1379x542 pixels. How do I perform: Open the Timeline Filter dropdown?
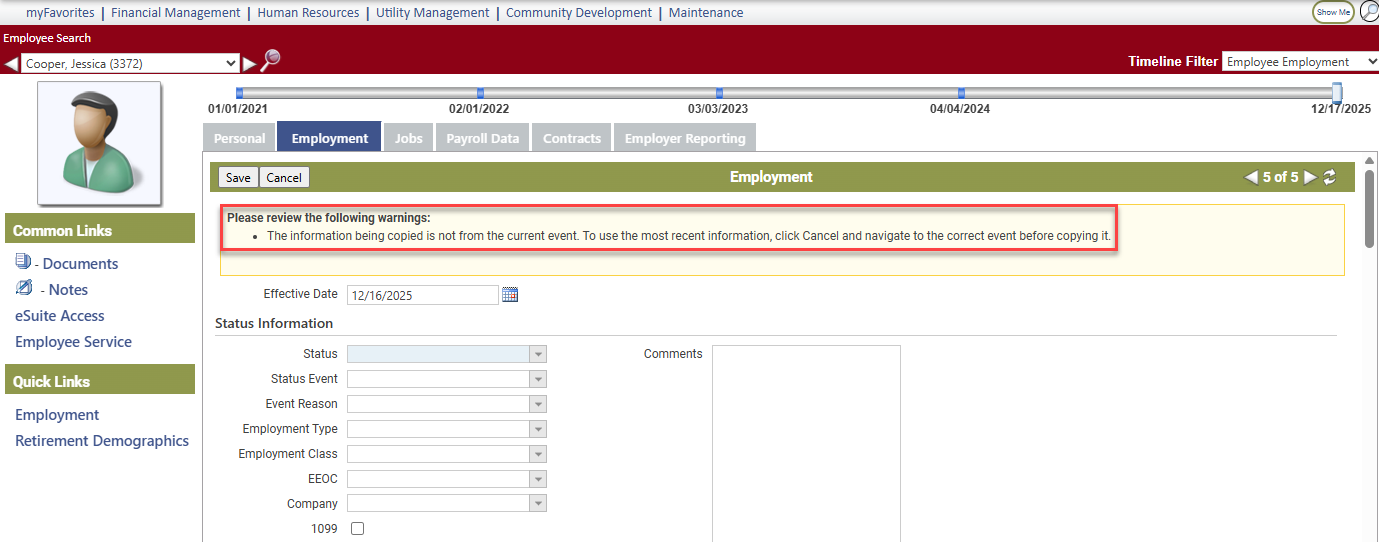[1288, 62]
